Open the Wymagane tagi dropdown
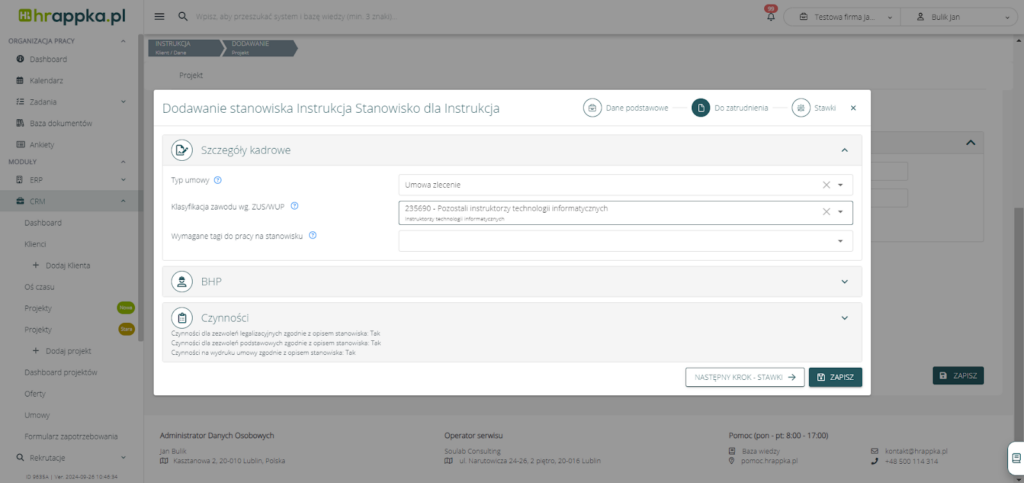 point(841,241)
